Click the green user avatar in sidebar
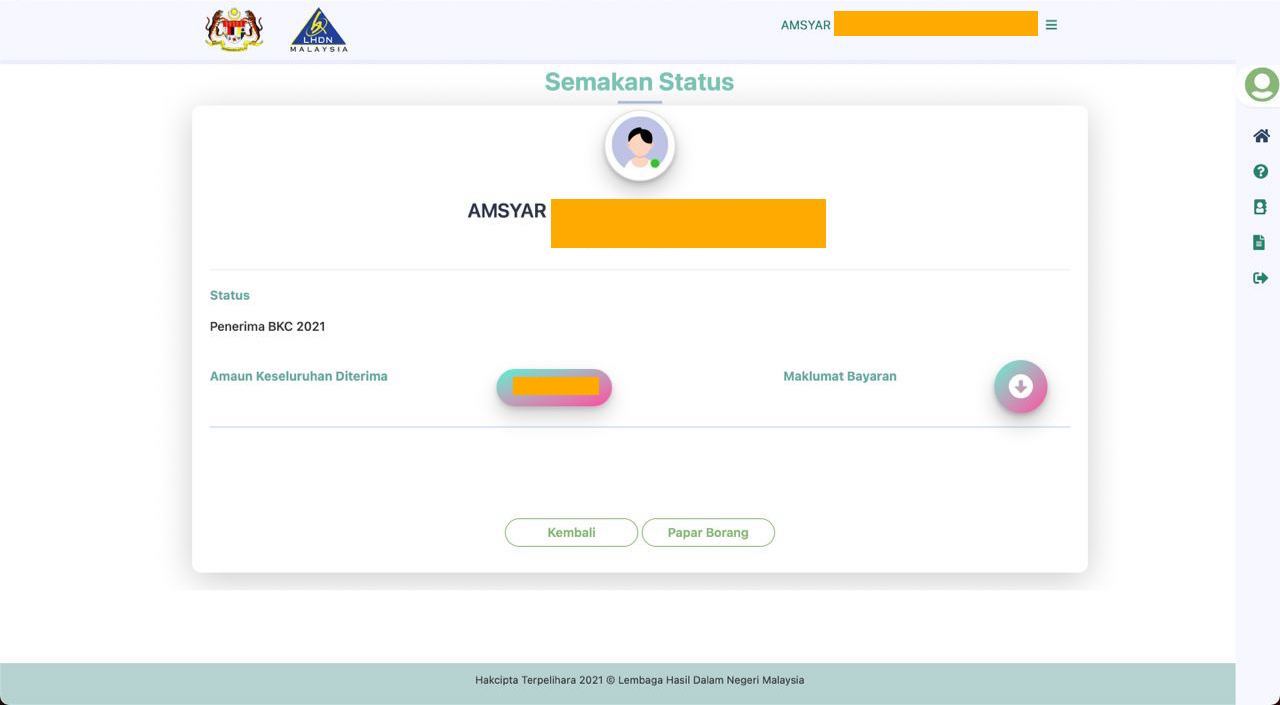Screen dimensions: 1280x705 1261,85
